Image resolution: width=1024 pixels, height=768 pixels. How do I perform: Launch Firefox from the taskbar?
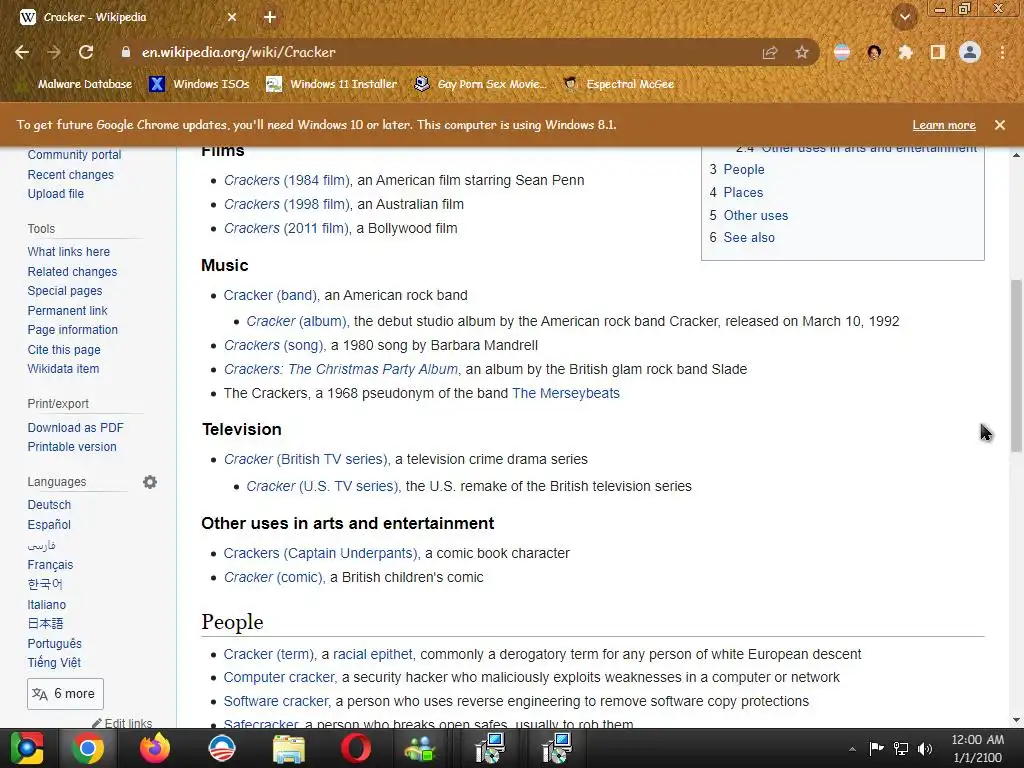pyautogui.click(x=155, y=748)
